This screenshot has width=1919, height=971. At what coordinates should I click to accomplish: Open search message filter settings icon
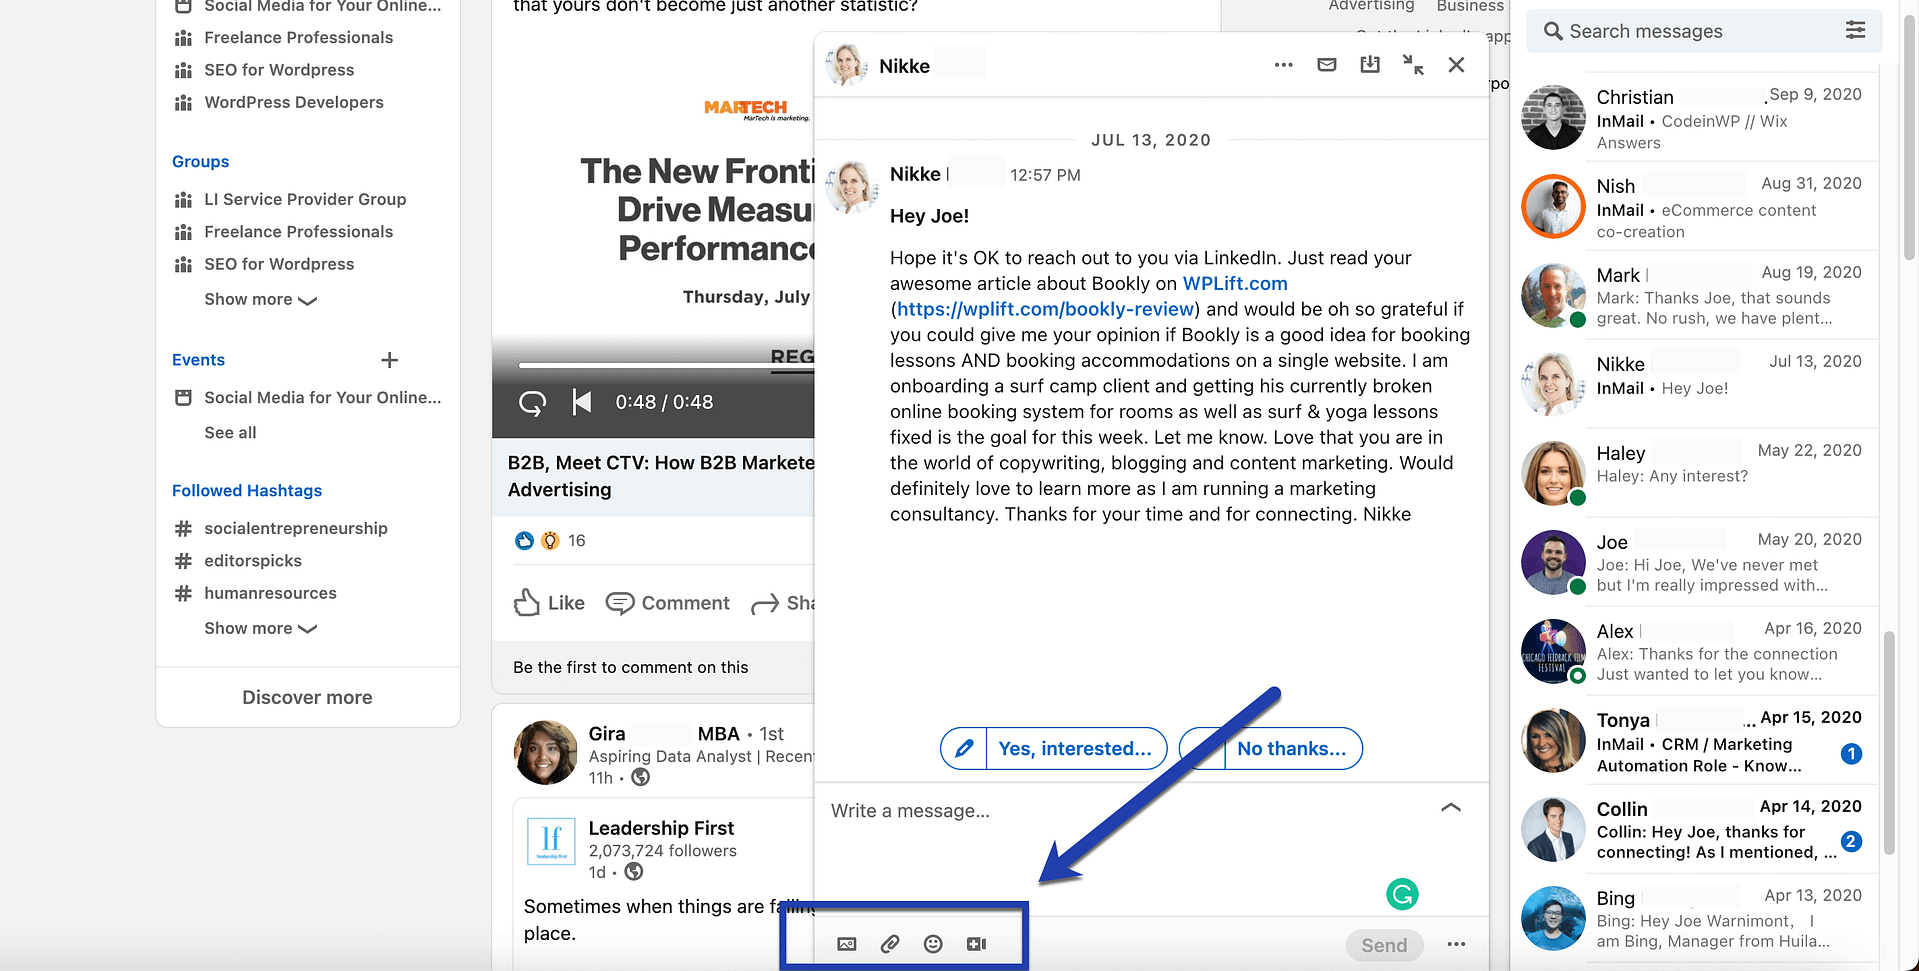tap(1855, 30)
